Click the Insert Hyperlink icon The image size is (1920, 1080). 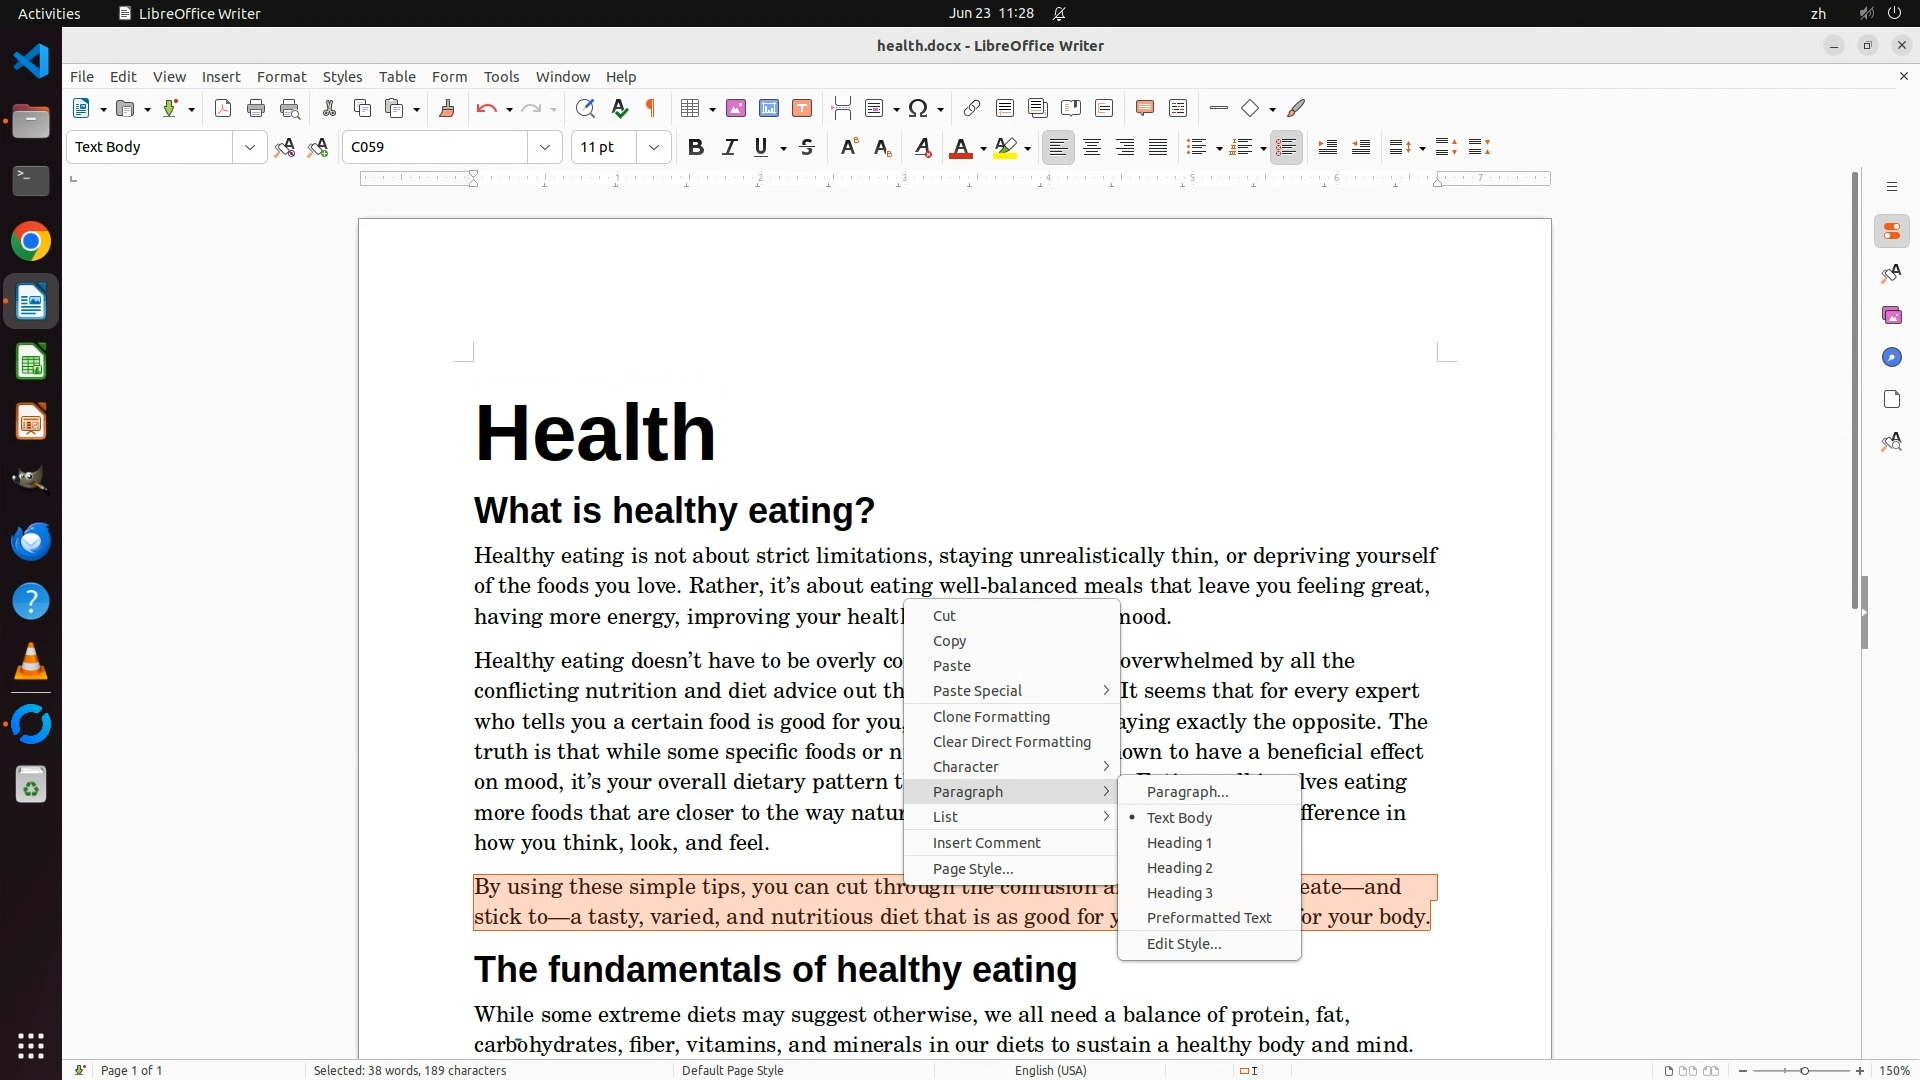[971, 109]
